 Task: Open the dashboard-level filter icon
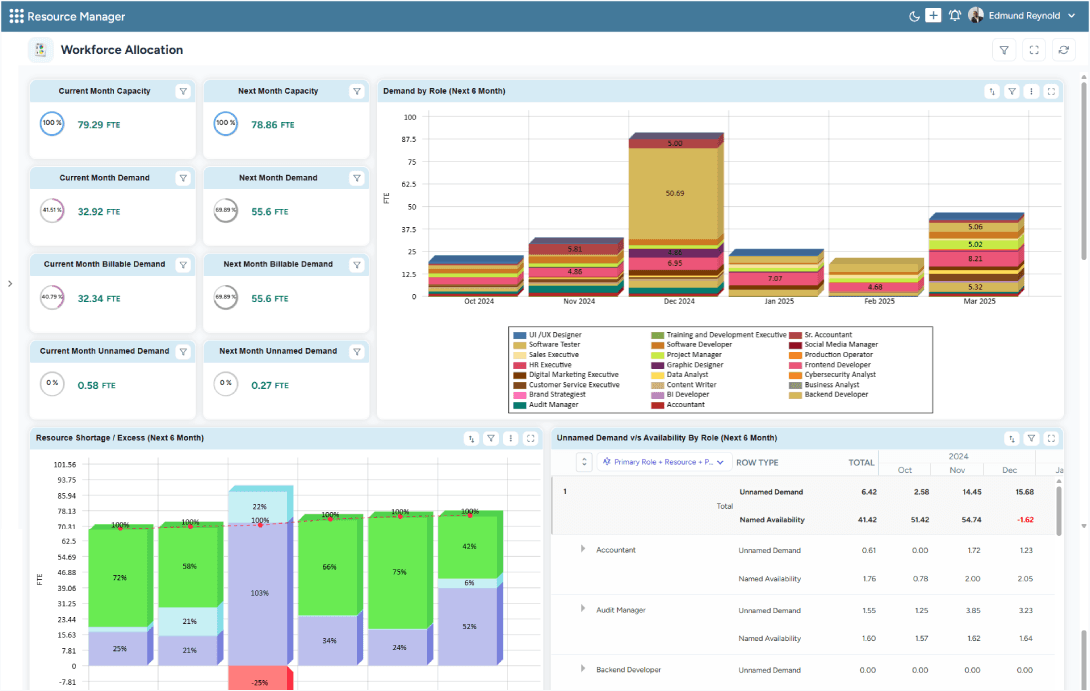click(x=1004, y=50)
